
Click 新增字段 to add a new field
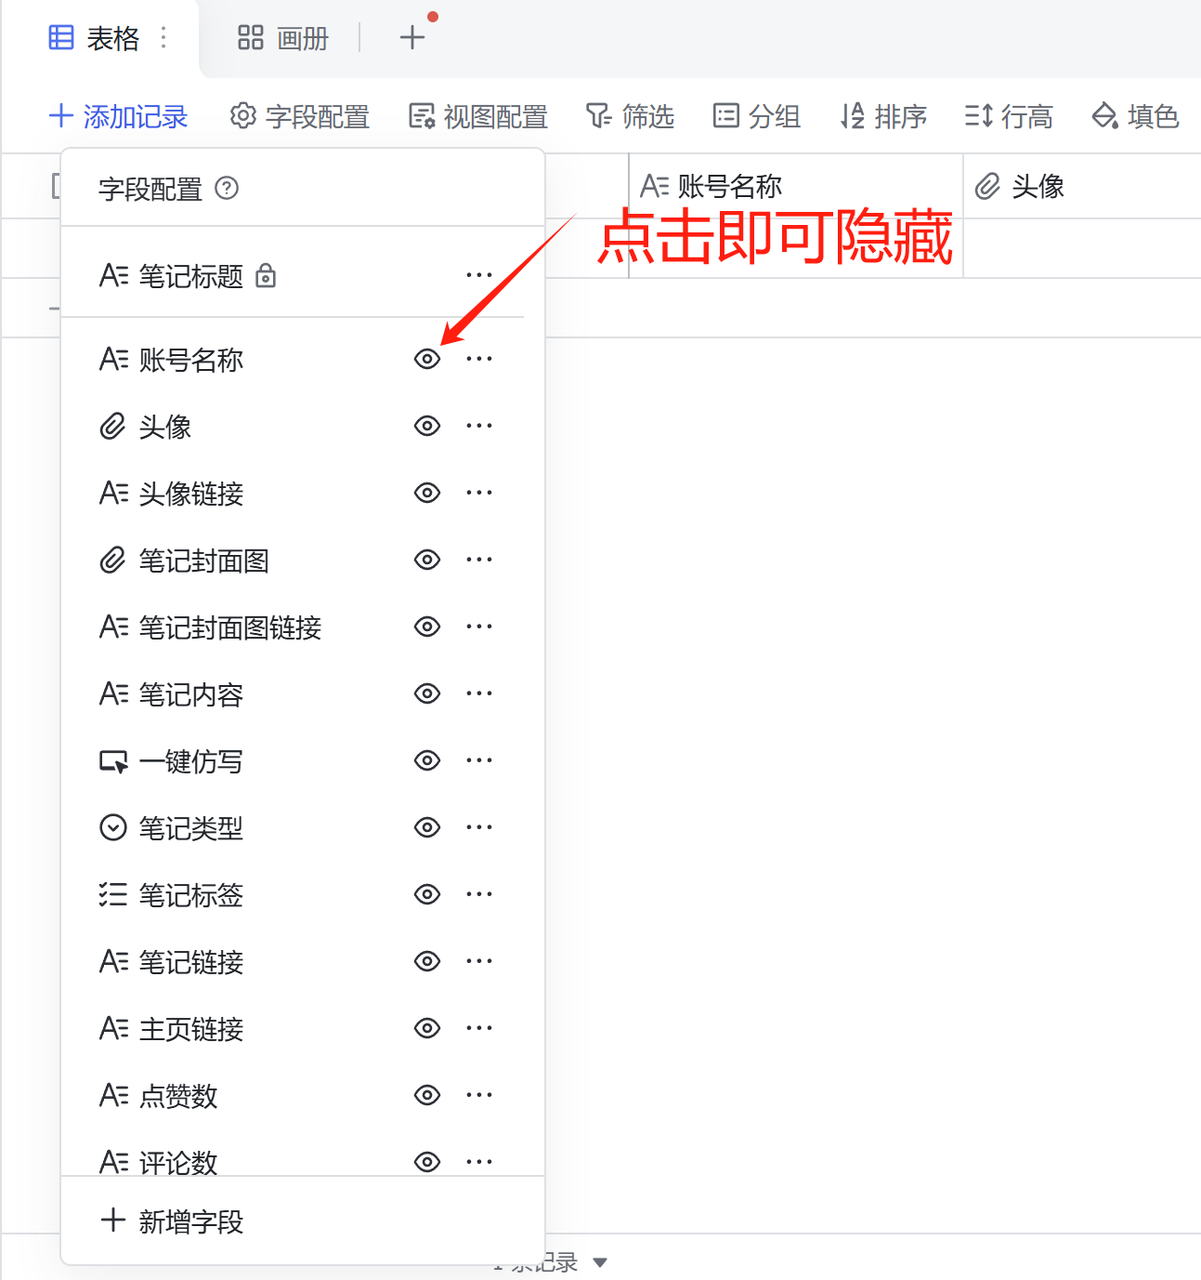pos(173,1221)
